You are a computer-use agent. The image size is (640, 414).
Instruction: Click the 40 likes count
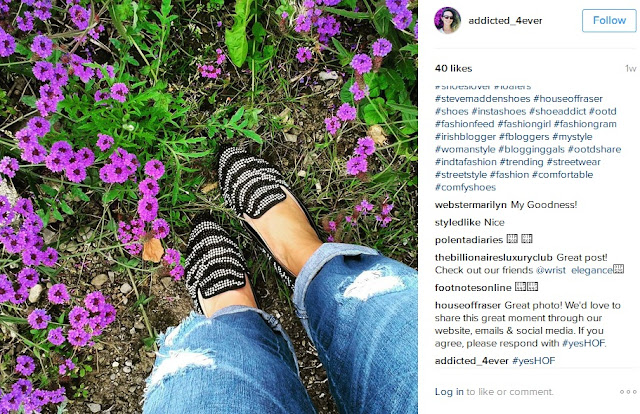tap(453, 68)
